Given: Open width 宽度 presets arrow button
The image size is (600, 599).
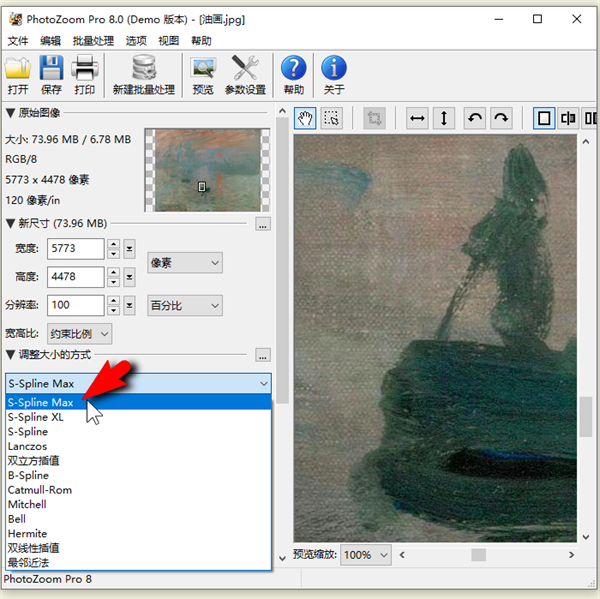Looking at the screenshot, I should tap(129, 249).
